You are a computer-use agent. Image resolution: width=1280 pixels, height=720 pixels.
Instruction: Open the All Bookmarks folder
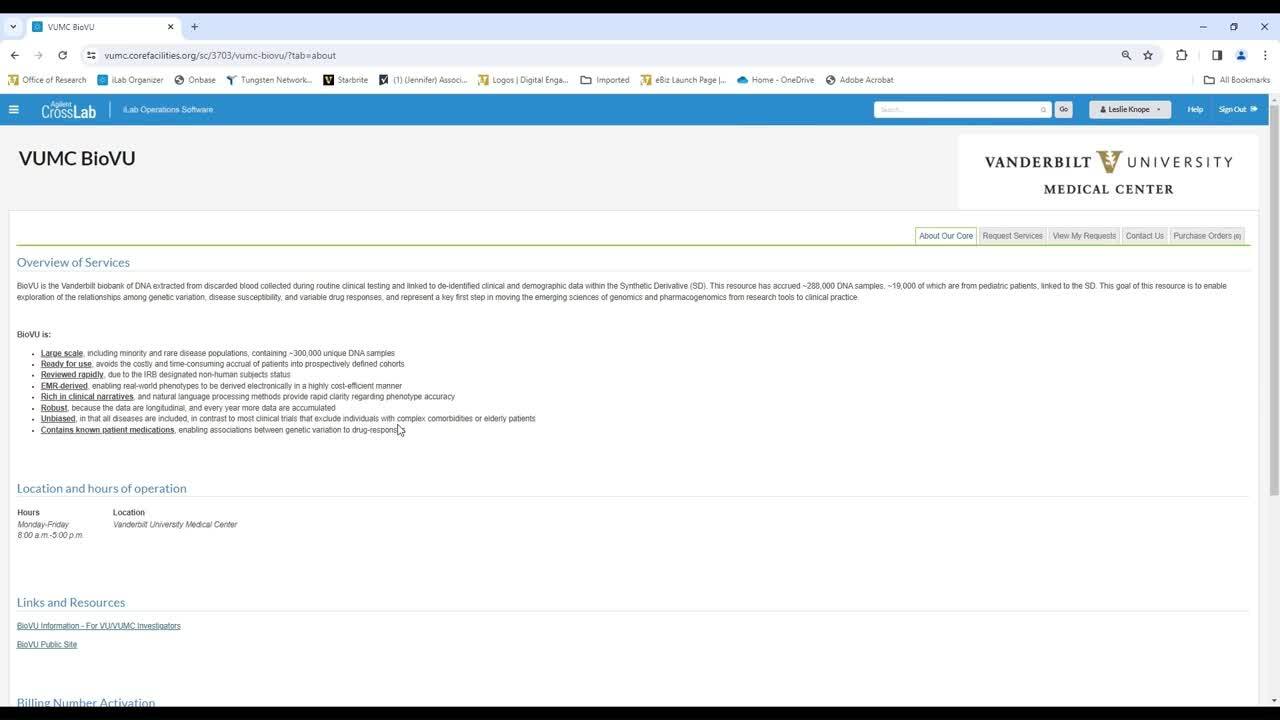(x=1237, y=80)
